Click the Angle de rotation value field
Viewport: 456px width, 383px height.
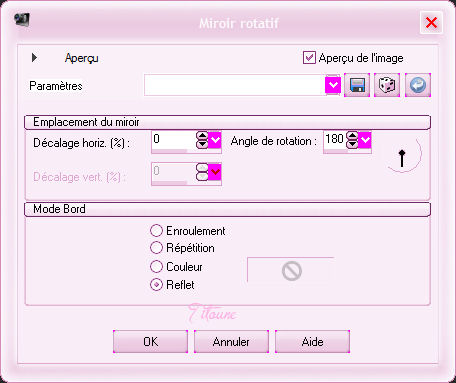click(335, 139)
